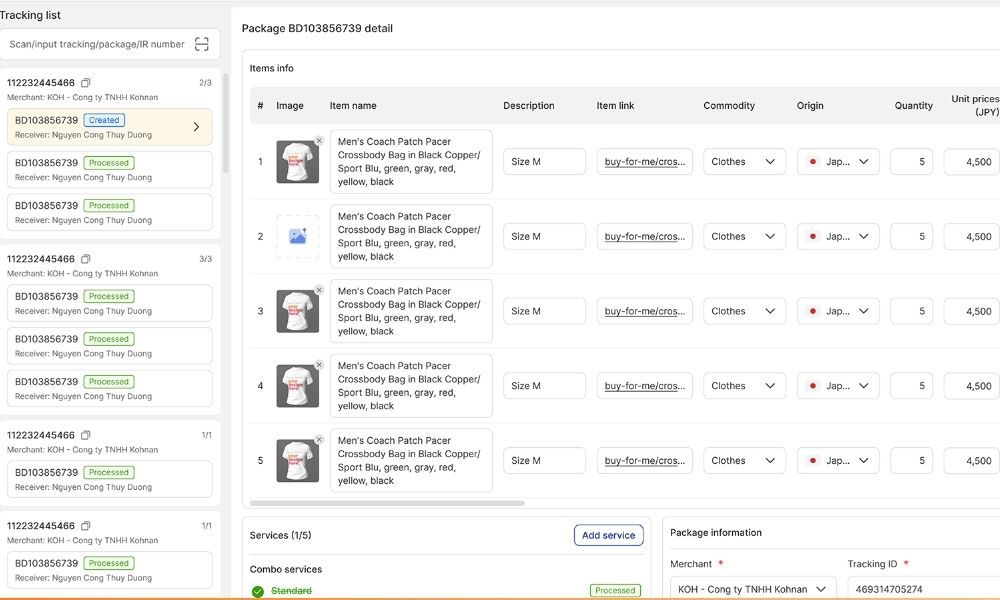Edit item name field in row 4
1000x600 pixels.
coord(411,386)
